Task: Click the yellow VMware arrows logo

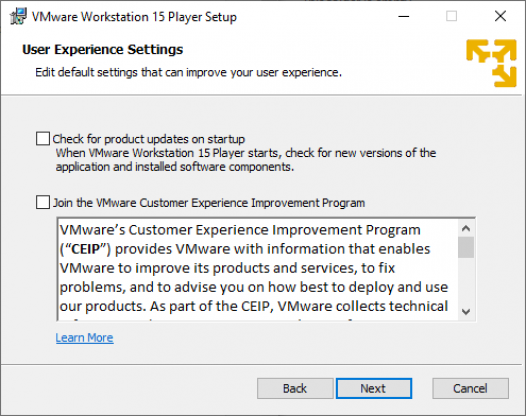Action: click(x=491, y=63)
